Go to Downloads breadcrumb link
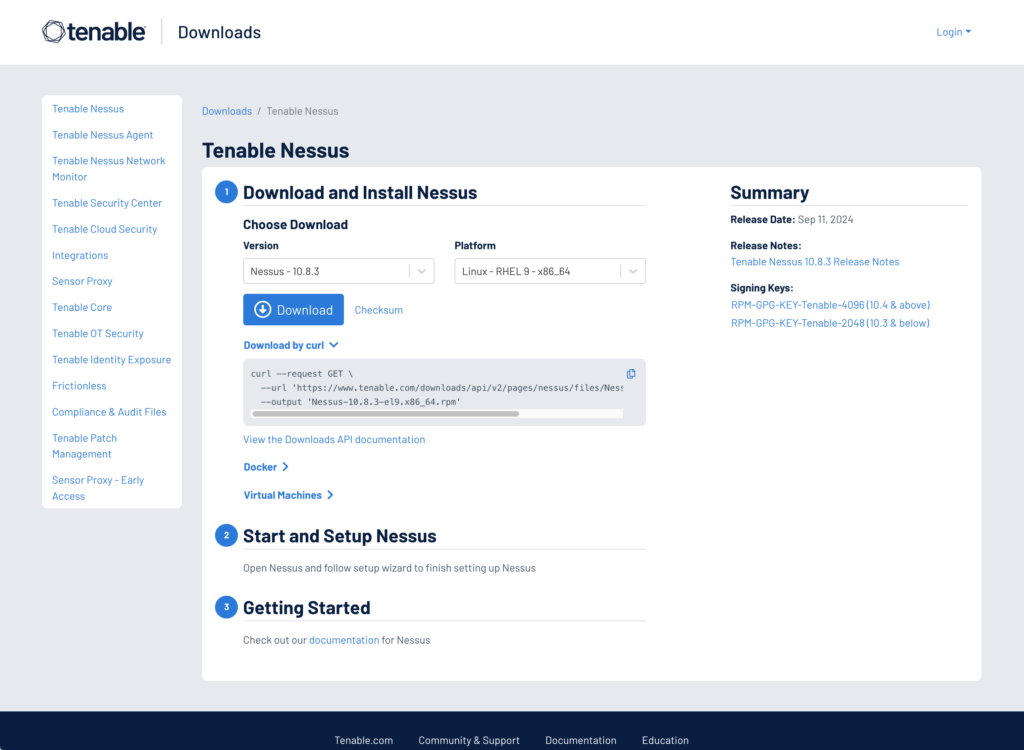 tap(227, 111)
